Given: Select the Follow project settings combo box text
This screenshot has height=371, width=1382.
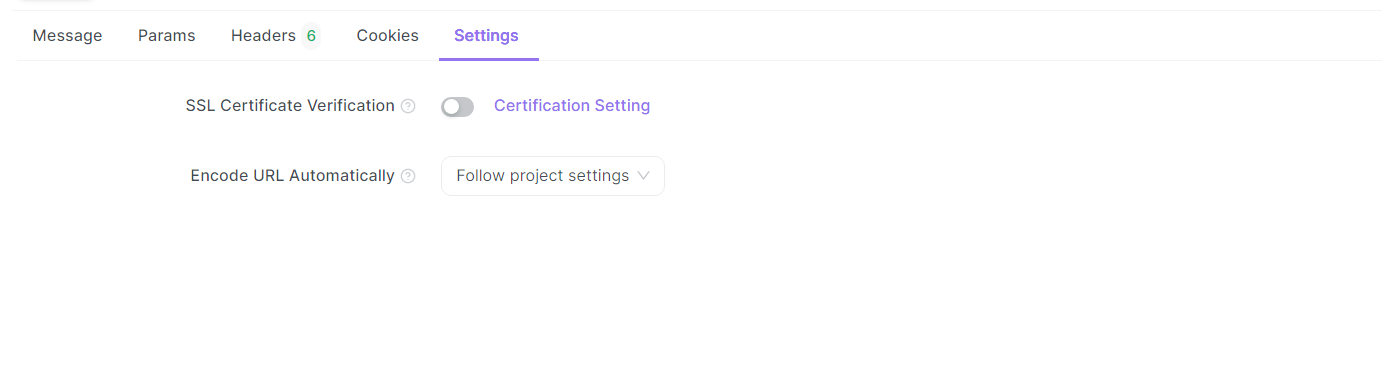Looking at the screenshot, I should pyautogui.click(x=542, y=176).
